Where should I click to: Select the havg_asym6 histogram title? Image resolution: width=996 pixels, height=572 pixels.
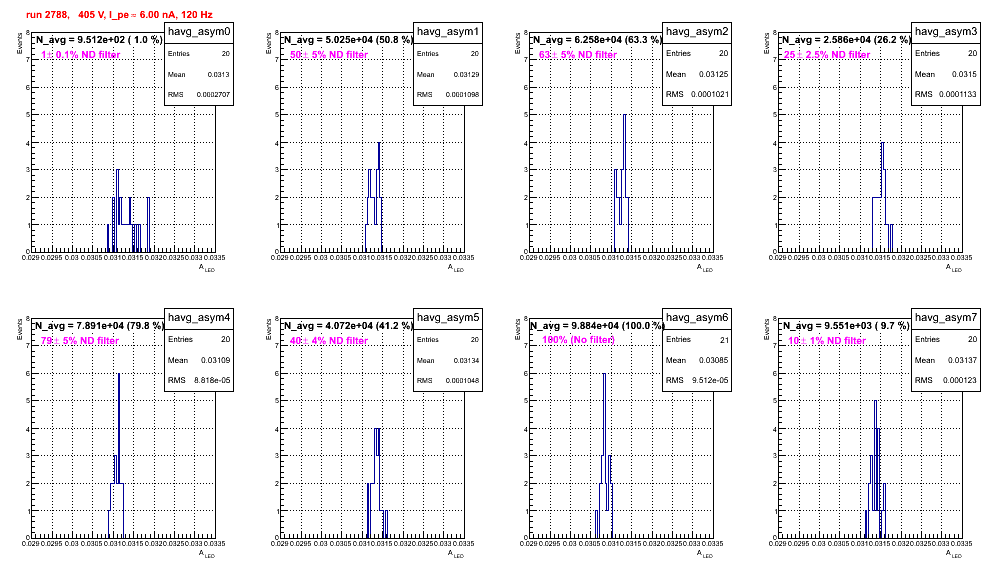[697, 318]
